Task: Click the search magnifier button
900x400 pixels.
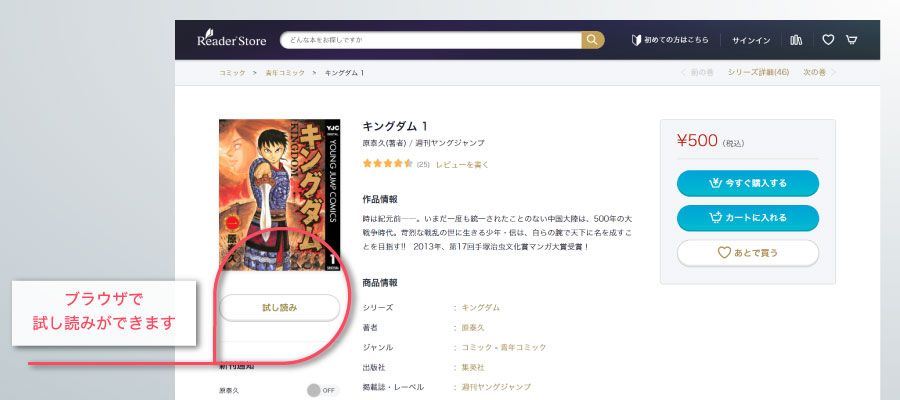Action: tap(593, 40)
